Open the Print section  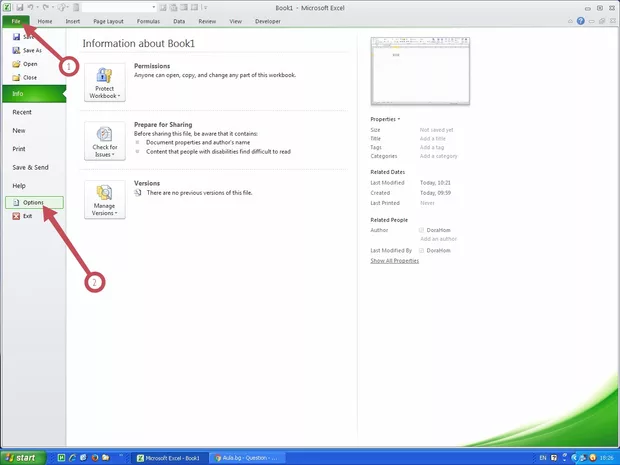point(19,149)
